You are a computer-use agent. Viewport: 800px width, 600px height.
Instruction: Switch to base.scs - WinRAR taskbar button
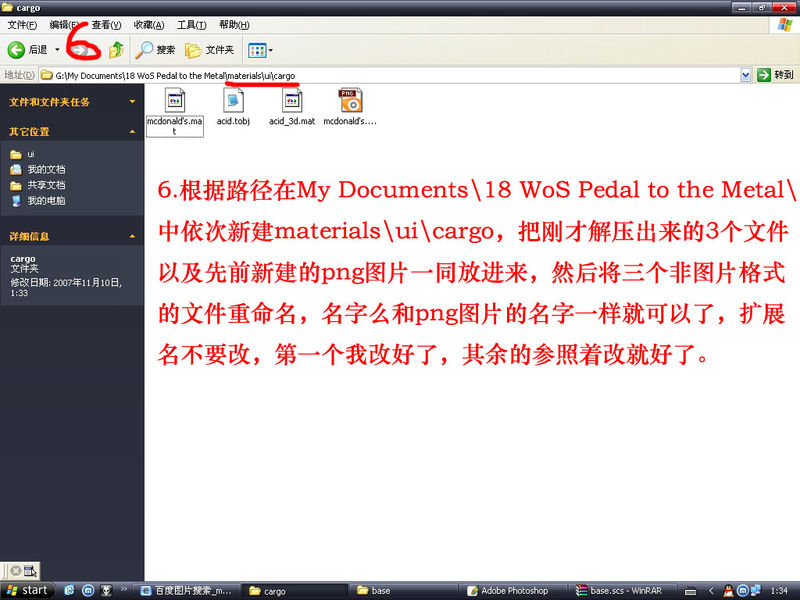(x=621, y=591)
